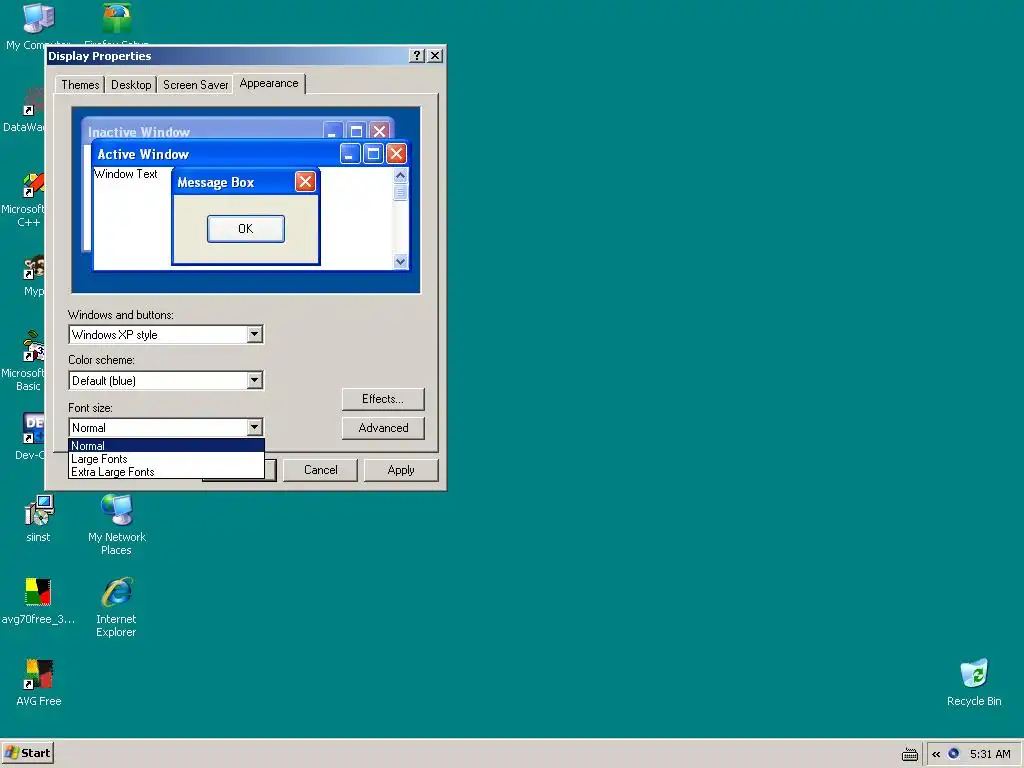1024x768 pixels.
Task: Choose Large Fonts in the font size list
Action: [167, 458]
